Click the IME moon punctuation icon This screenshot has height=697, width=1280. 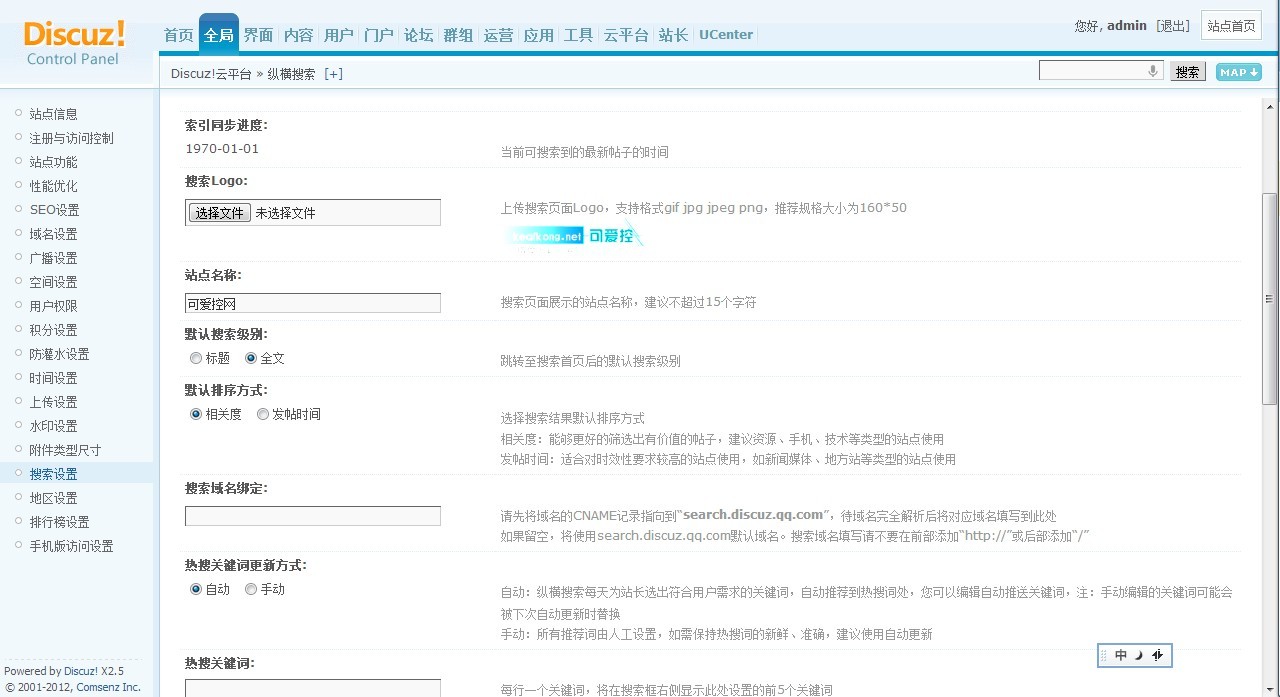[1138, 655]
